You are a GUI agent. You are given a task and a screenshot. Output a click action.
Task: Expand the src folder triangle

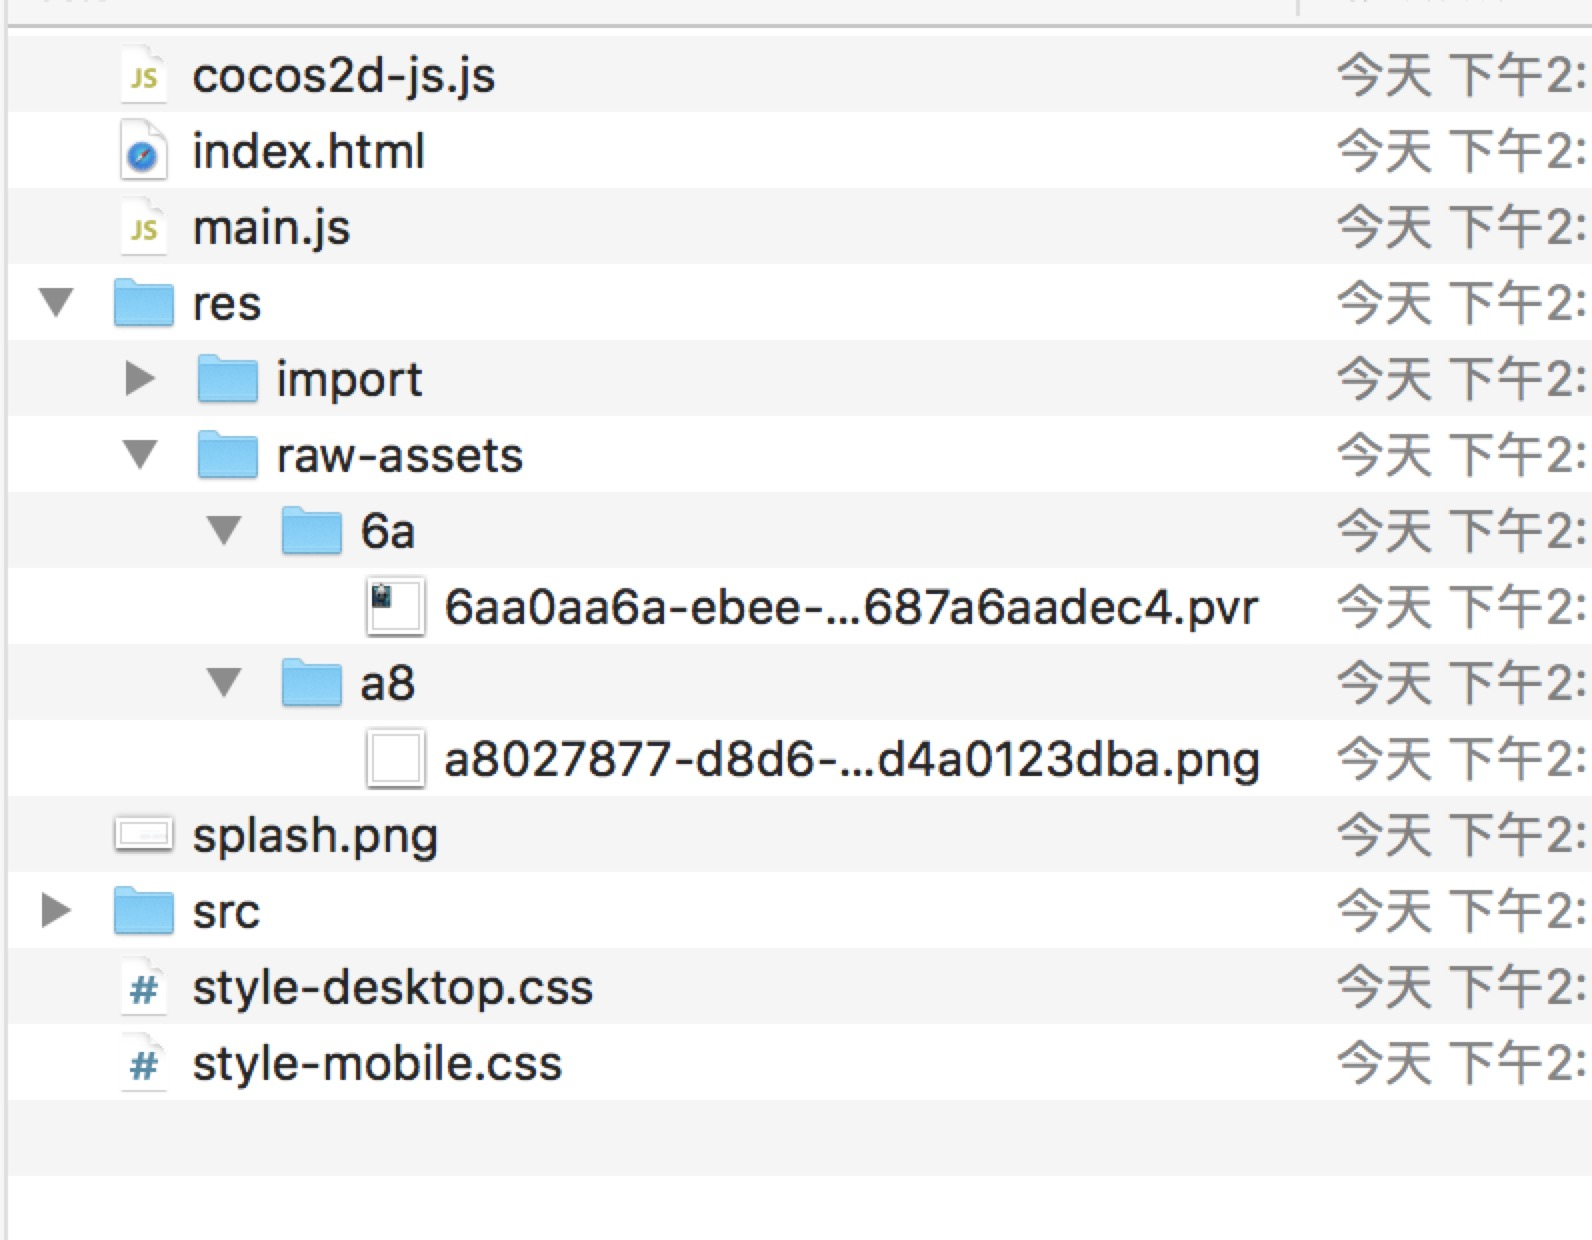click(56, 911)
